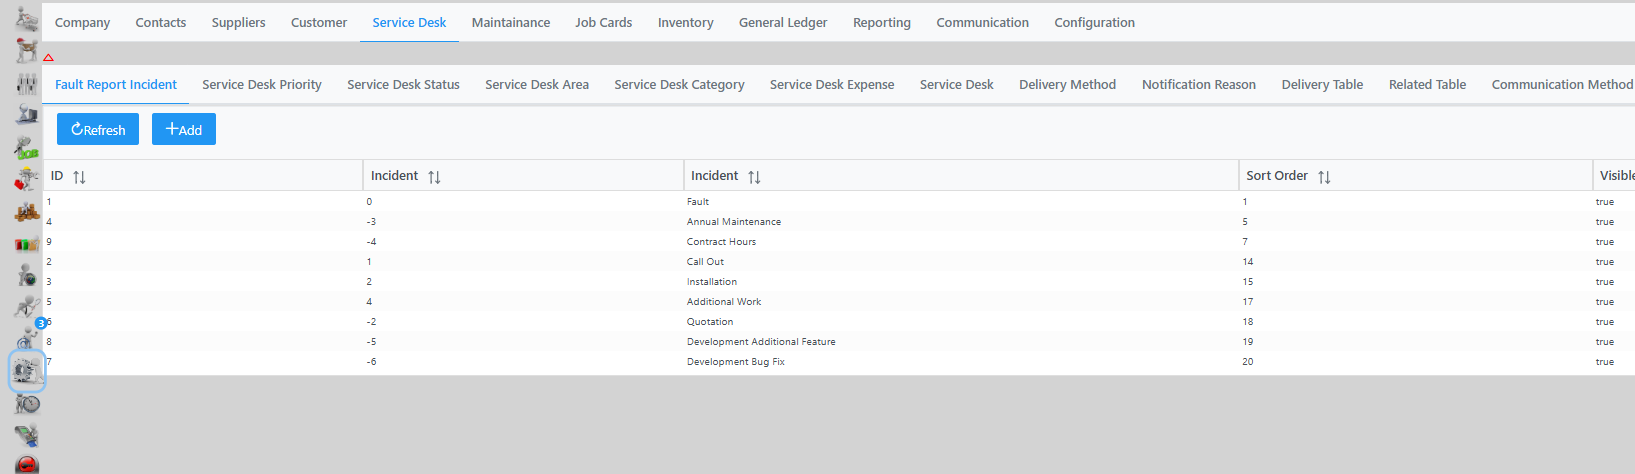This screenshot has height=474, width=1635.
Task: Click the red round key icon
Action: click(27, 465)
